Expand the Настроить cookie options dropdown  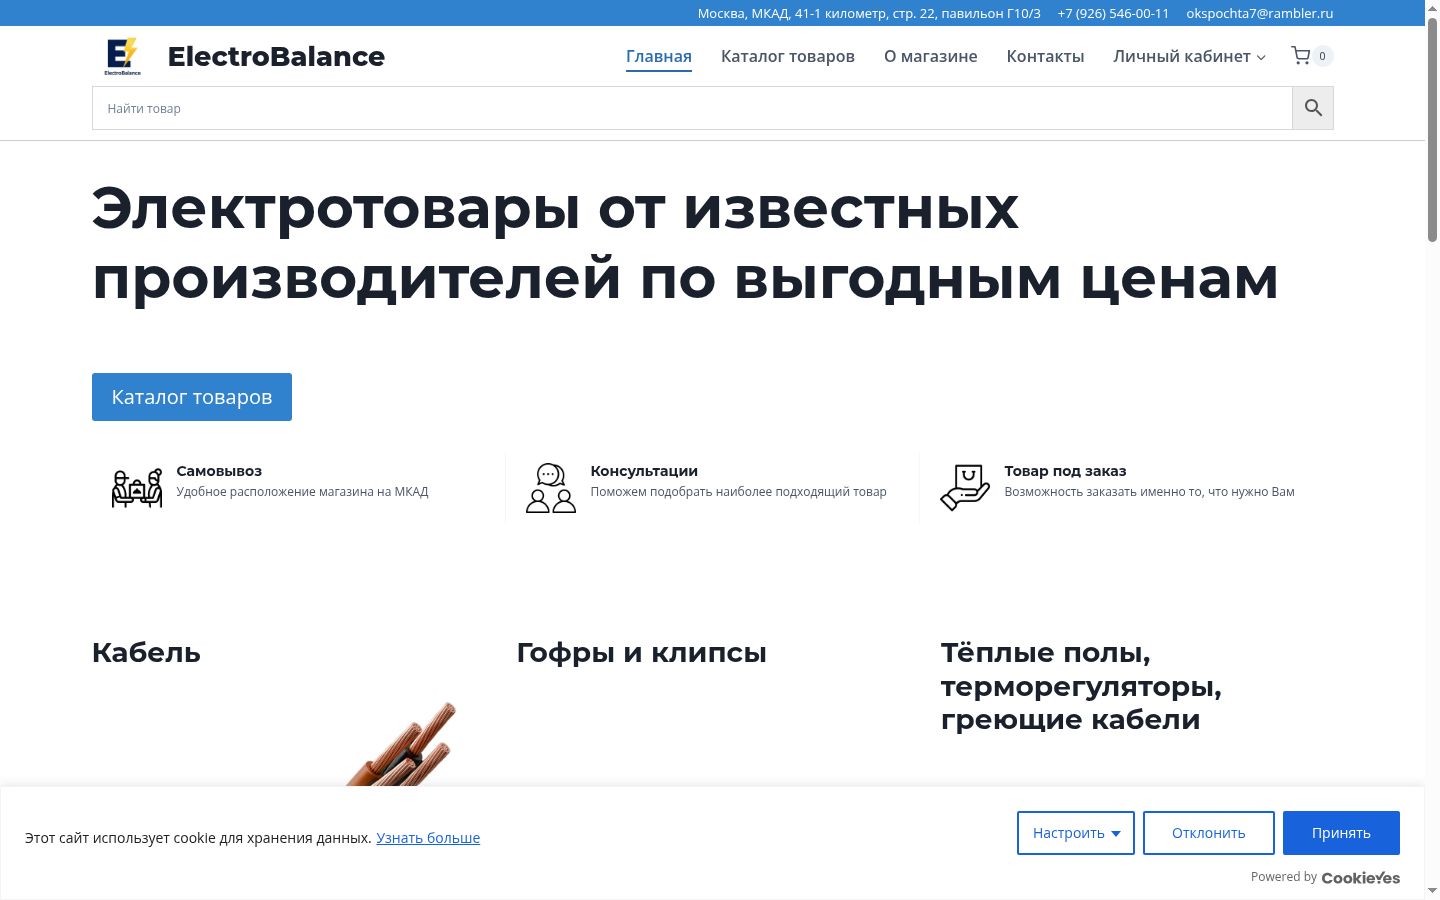(1076, 833)
